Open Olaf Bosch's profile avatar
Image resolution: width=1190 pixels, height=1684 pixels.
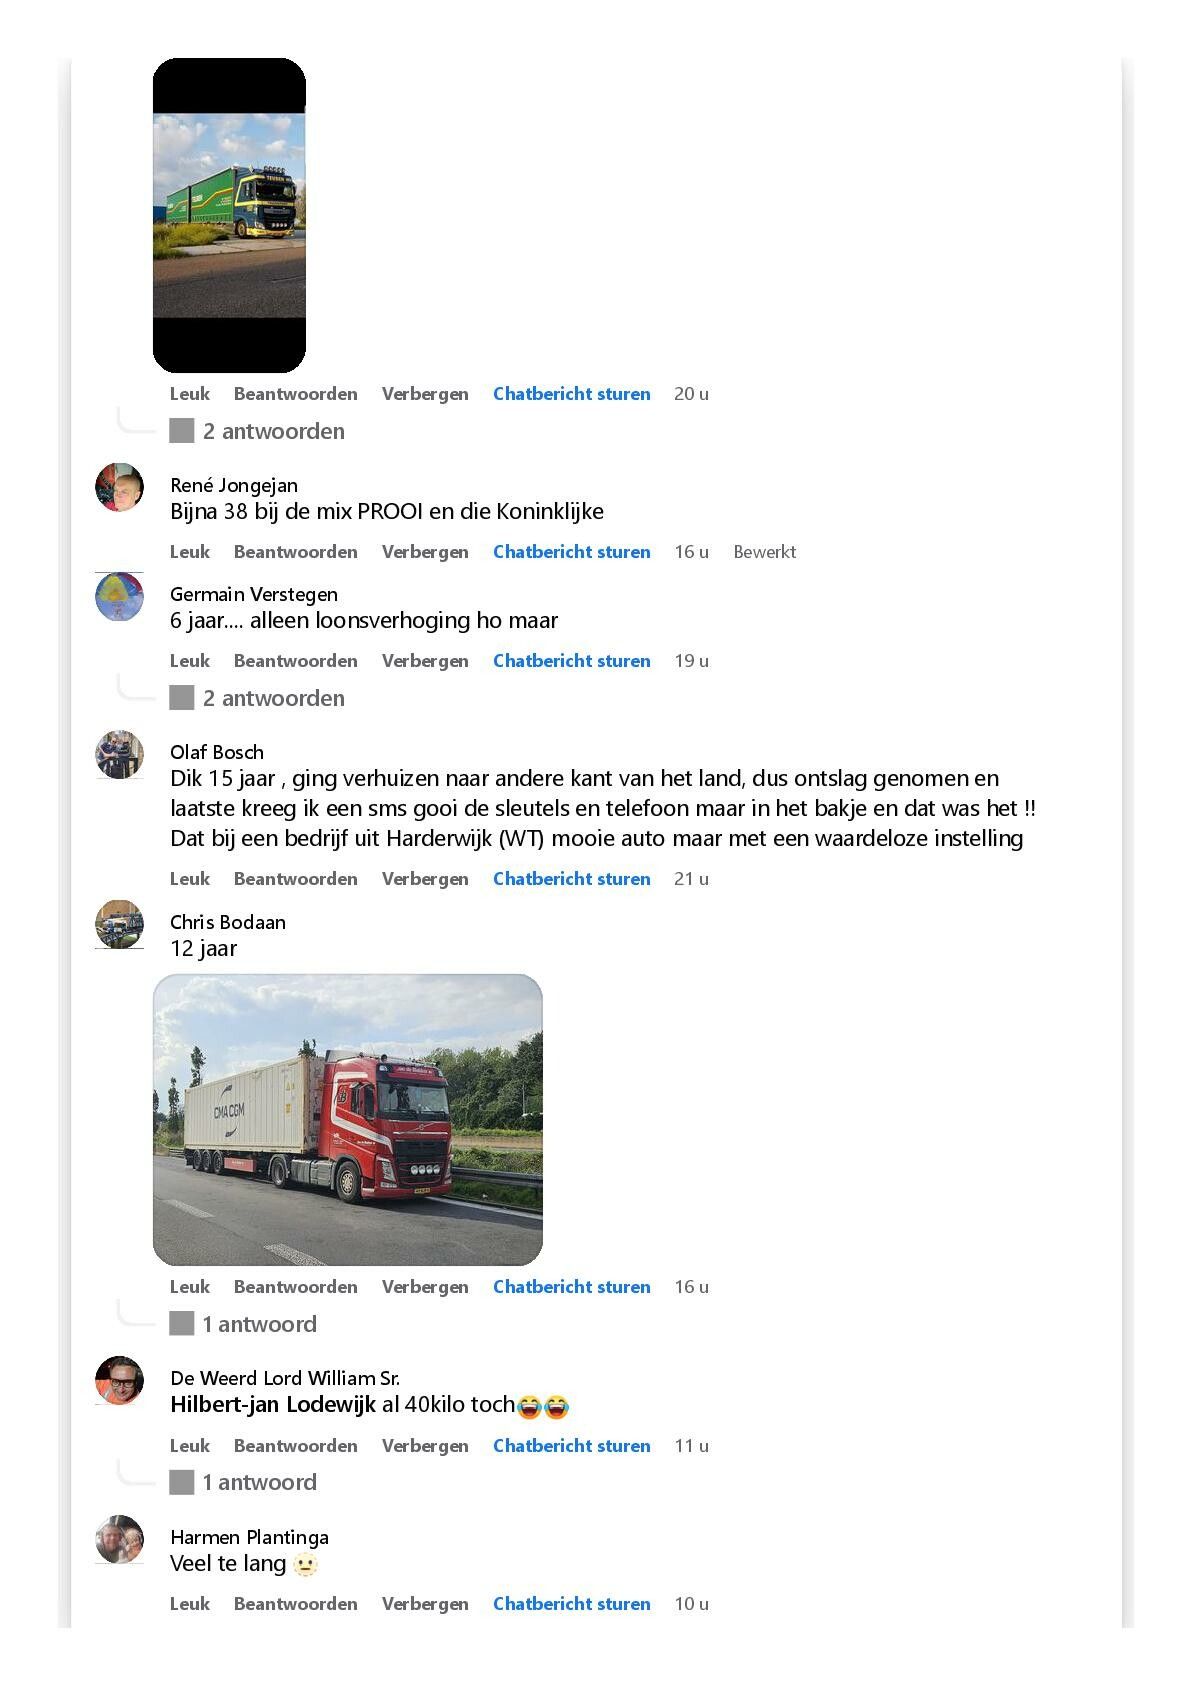pyautogui.click(x=119, y=754)
